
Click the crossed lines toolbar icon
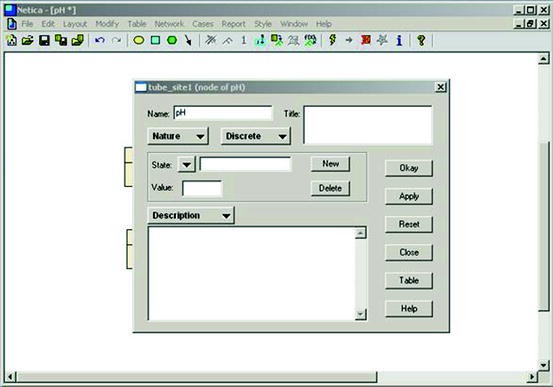211,40
